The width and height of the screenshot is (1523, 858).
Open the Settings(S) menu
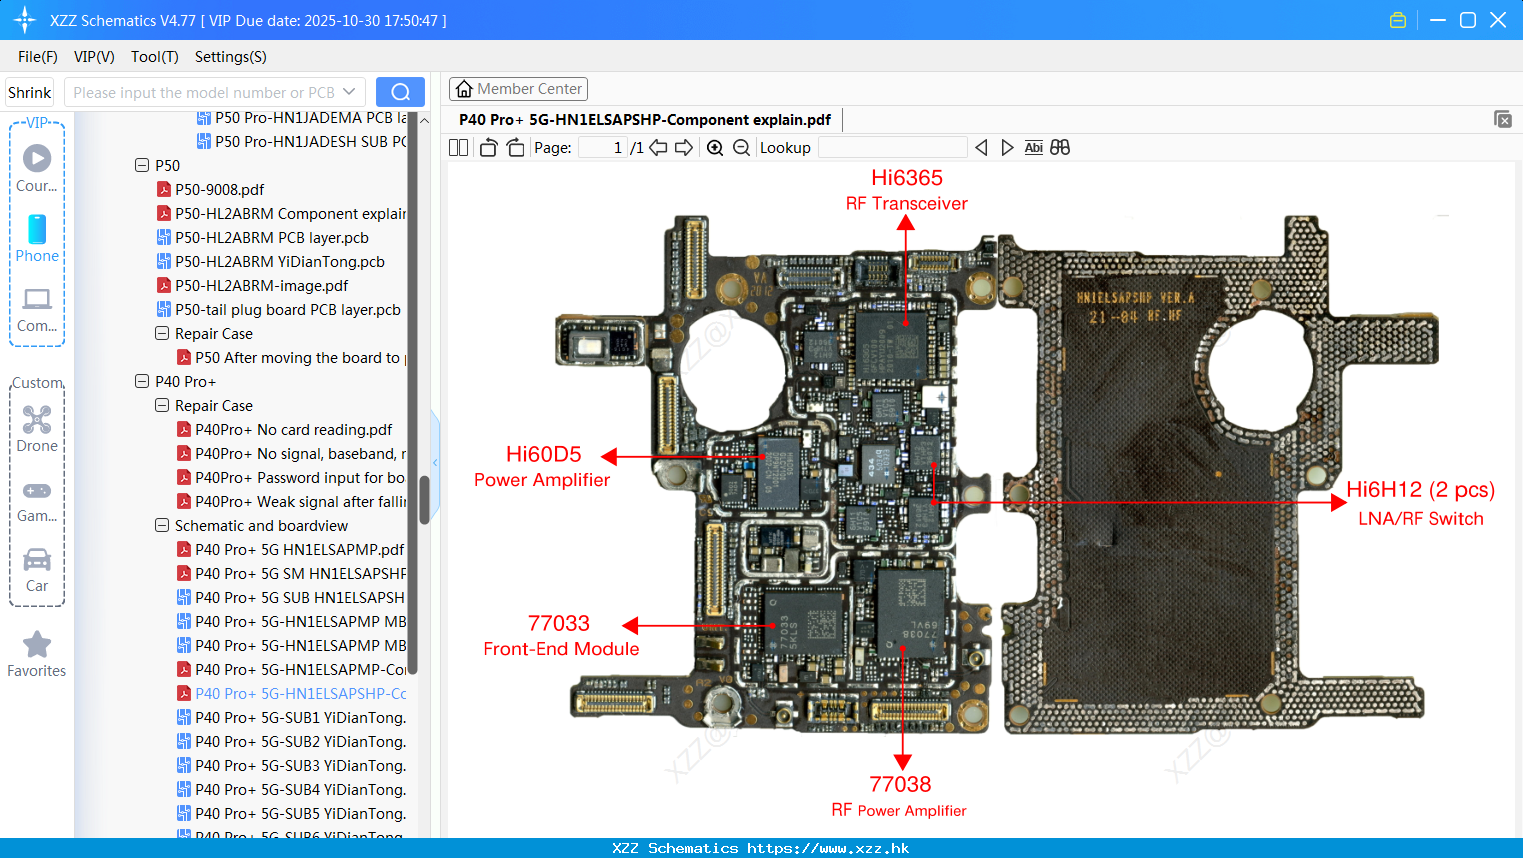(231, 57)
